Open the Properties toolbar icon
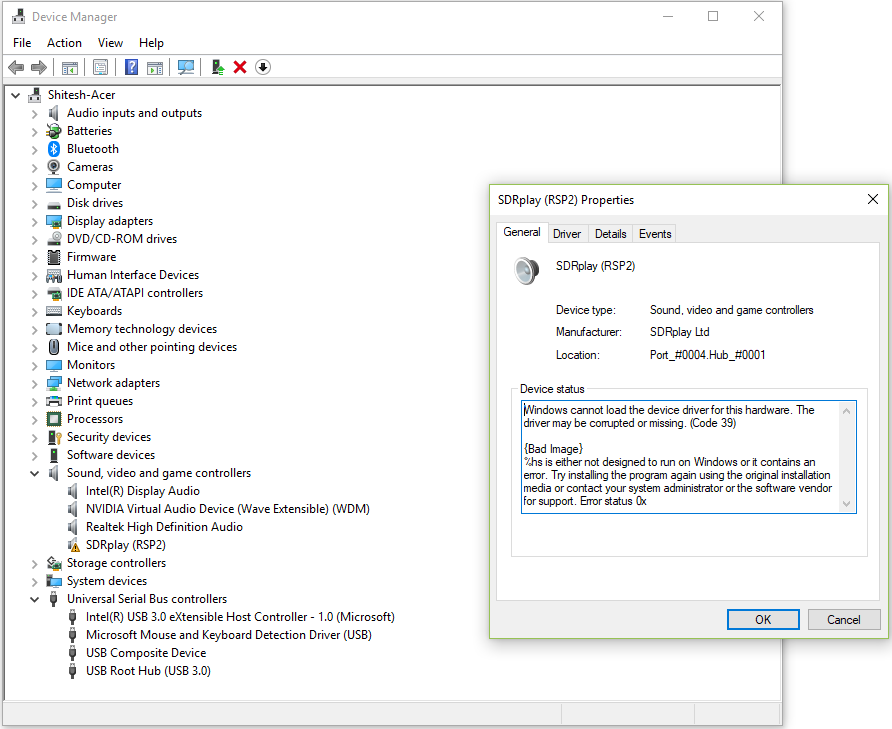The image size is (892, 729). coord(101,68)
